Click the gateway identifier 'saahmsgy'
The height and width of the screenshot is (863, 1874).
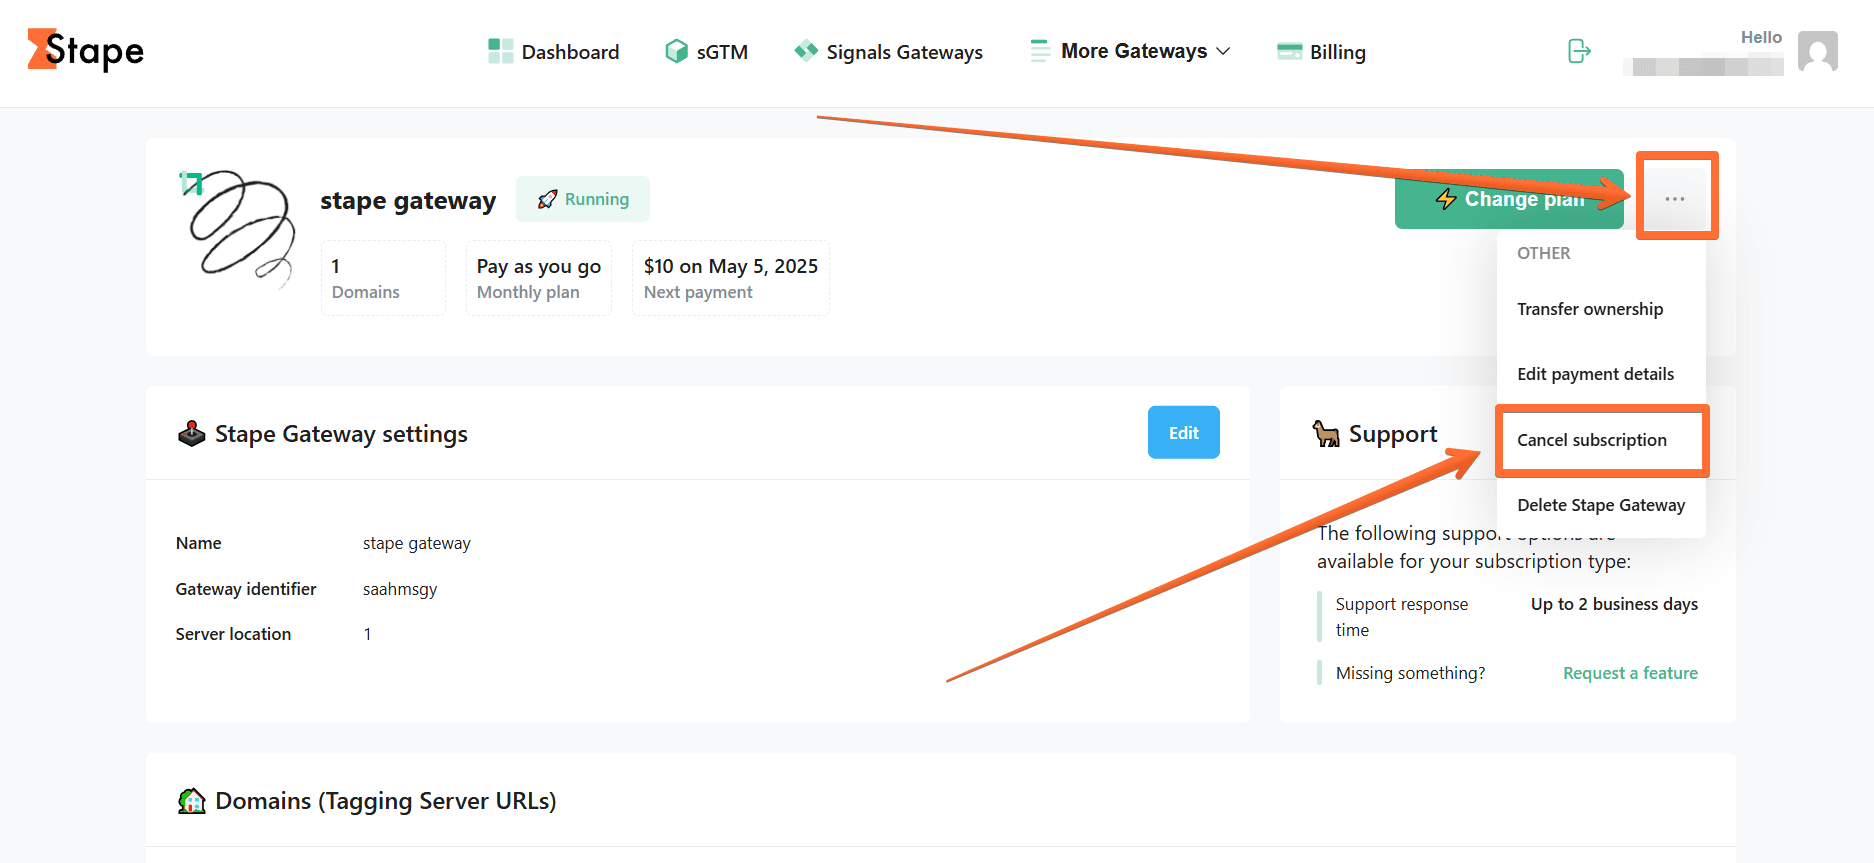click(400, 589)
